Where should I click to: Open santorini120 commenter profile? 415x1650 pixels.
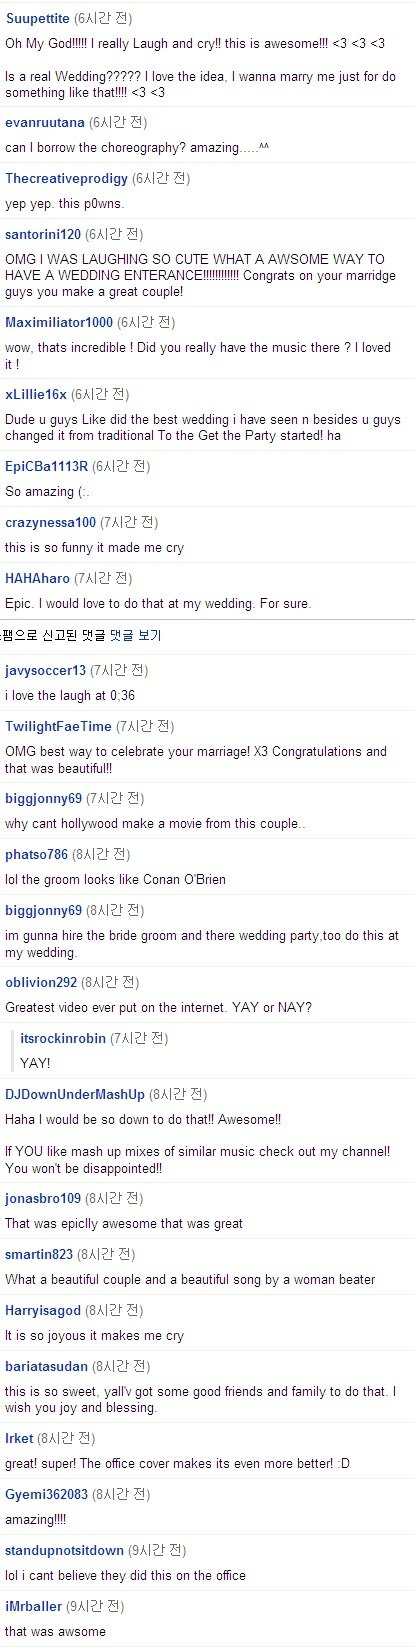pos(43,235)
